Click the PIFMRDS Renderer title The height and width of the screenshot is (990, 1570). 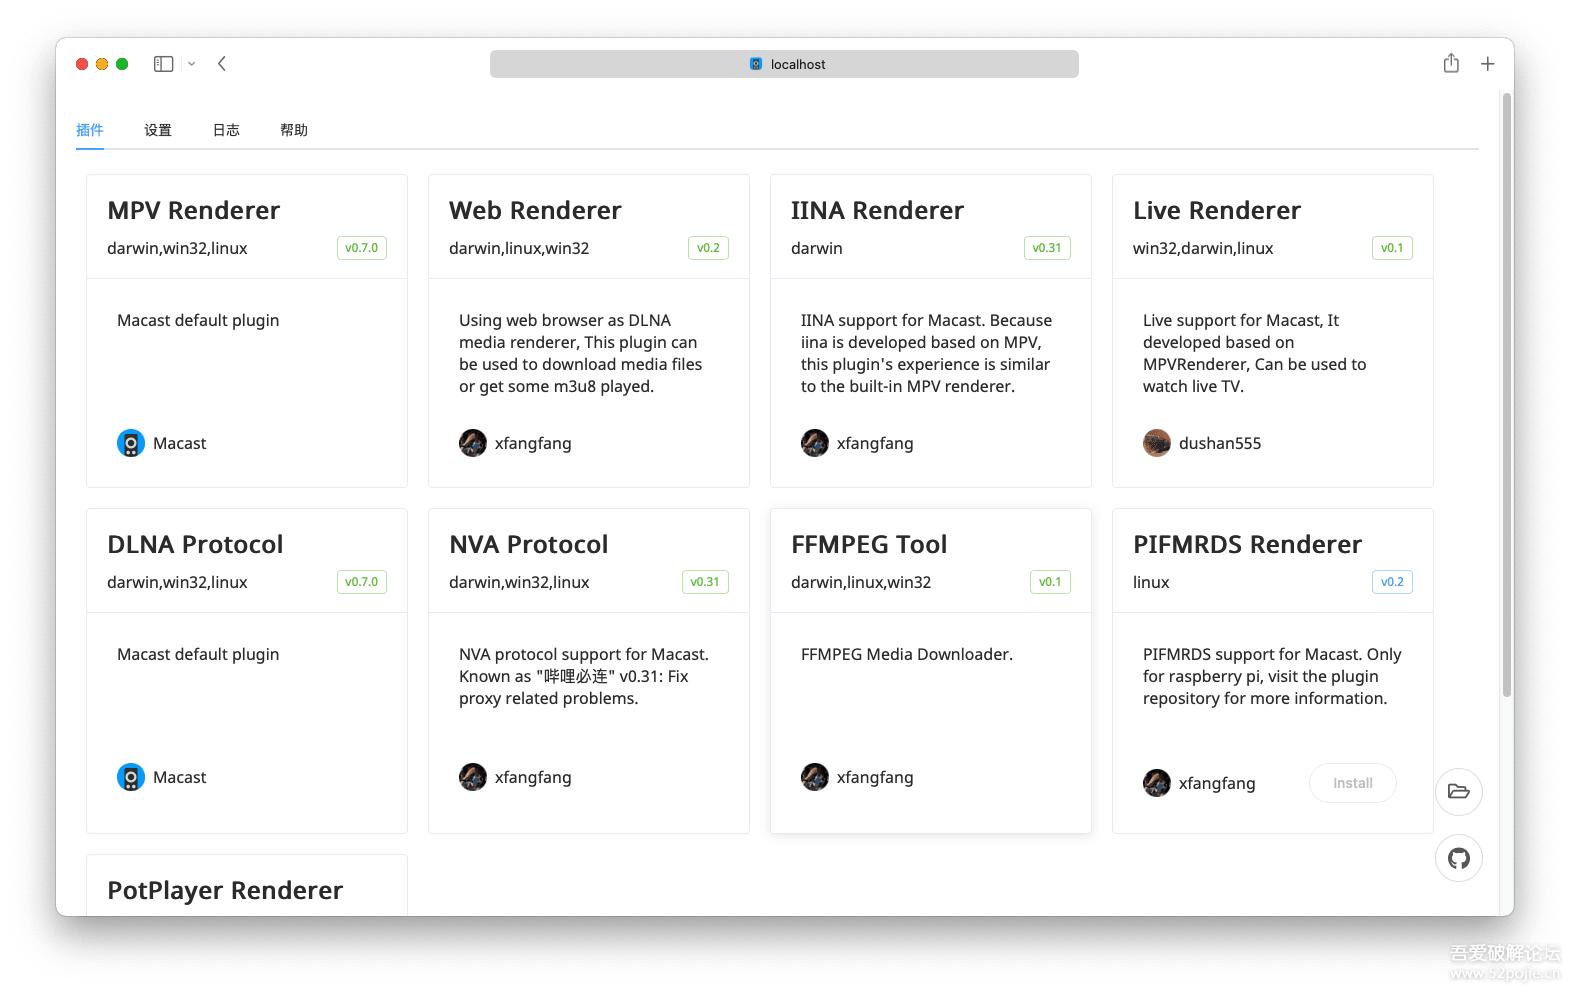pyautogui.click(x=1247, y=544)
